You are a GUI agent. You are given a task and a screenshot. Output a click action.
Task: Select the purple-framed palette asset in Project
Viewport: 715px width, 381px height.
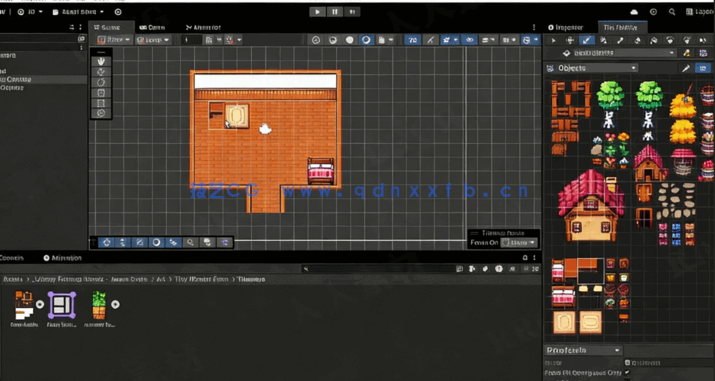click(x=62, y=305)
